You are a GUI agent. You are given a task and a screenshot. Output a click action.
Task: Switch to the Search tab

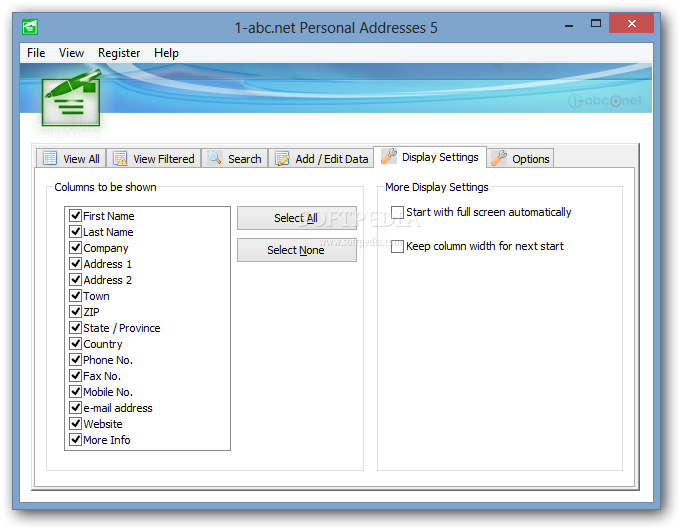(235, 159)
